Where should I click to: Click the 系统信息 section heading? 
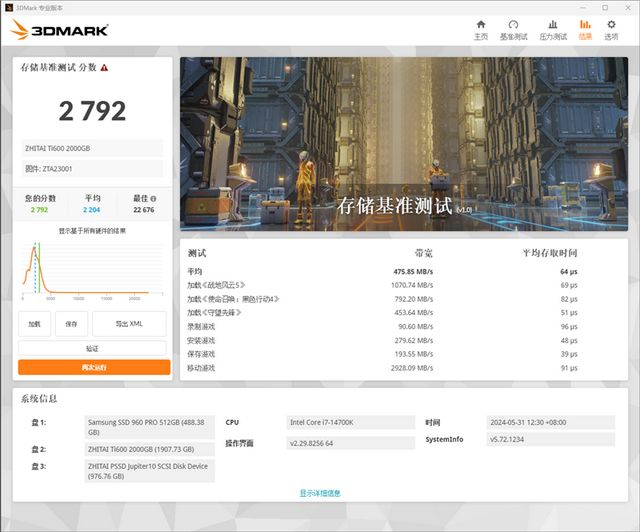39,399
